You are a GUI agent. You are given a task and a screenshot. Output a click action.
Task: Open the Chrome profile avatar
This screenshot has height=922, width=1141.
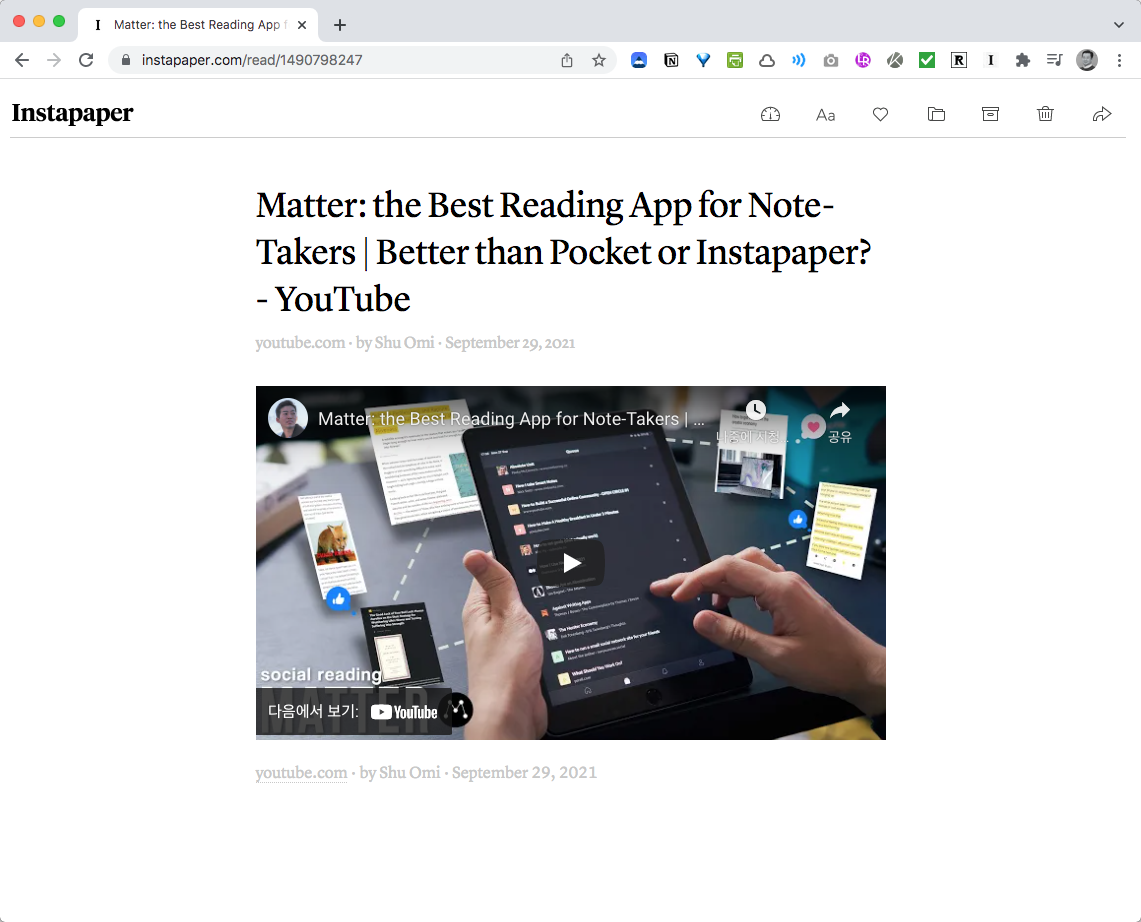(1086, 60)
